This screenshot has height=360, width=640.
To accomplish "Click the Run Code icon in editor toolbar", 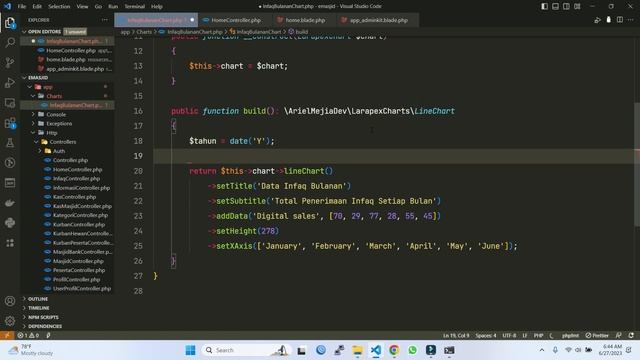I will click(x=597, y=20).
